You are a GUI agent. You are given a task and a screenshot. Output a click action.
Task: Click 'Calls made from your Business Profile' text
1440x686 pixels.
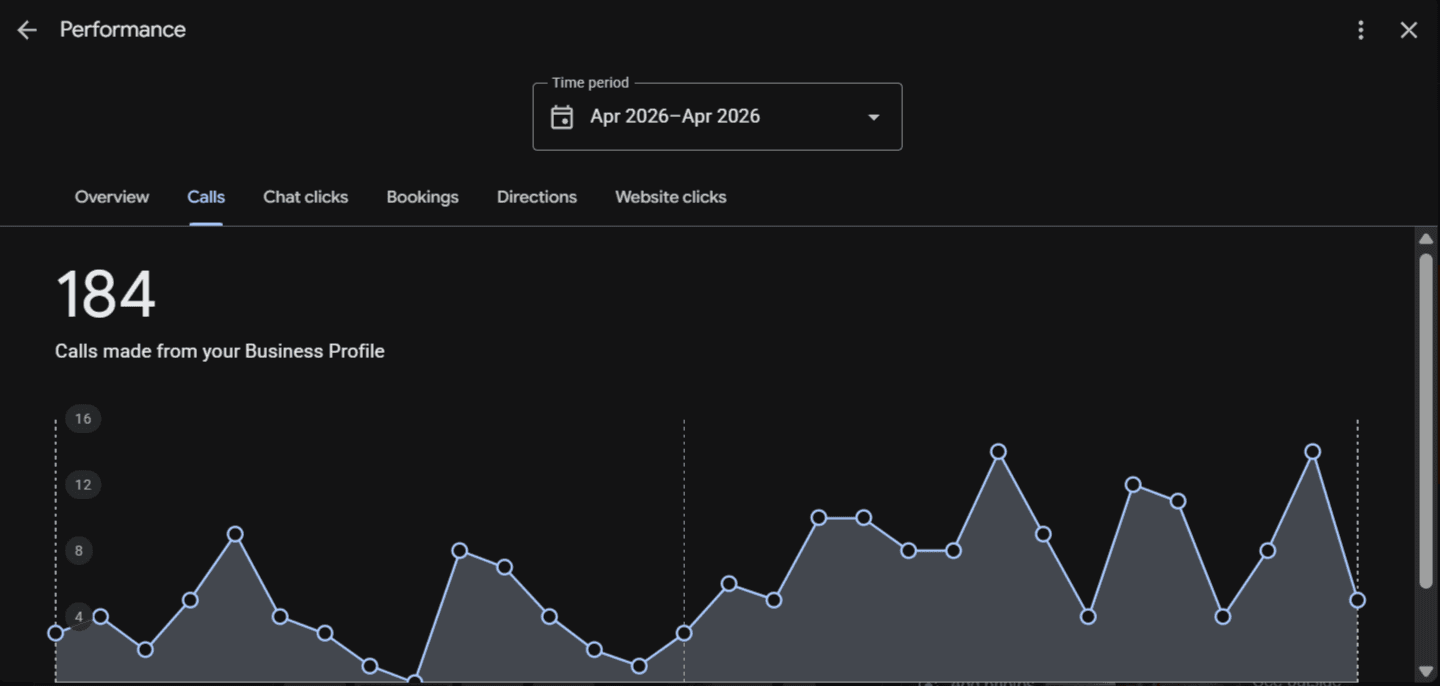click(x=220, y=351)
